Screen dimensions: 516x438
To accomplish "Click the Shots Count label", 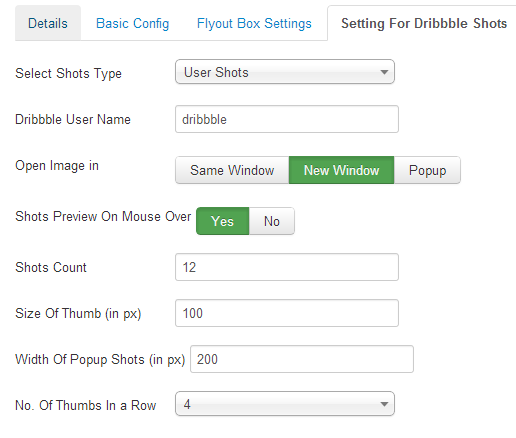I will [x=51, y=267].
